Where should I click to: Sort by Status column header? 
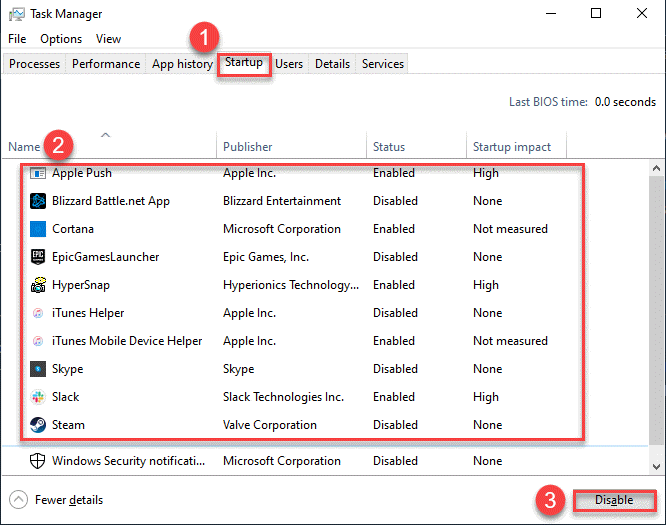(389, 147)
